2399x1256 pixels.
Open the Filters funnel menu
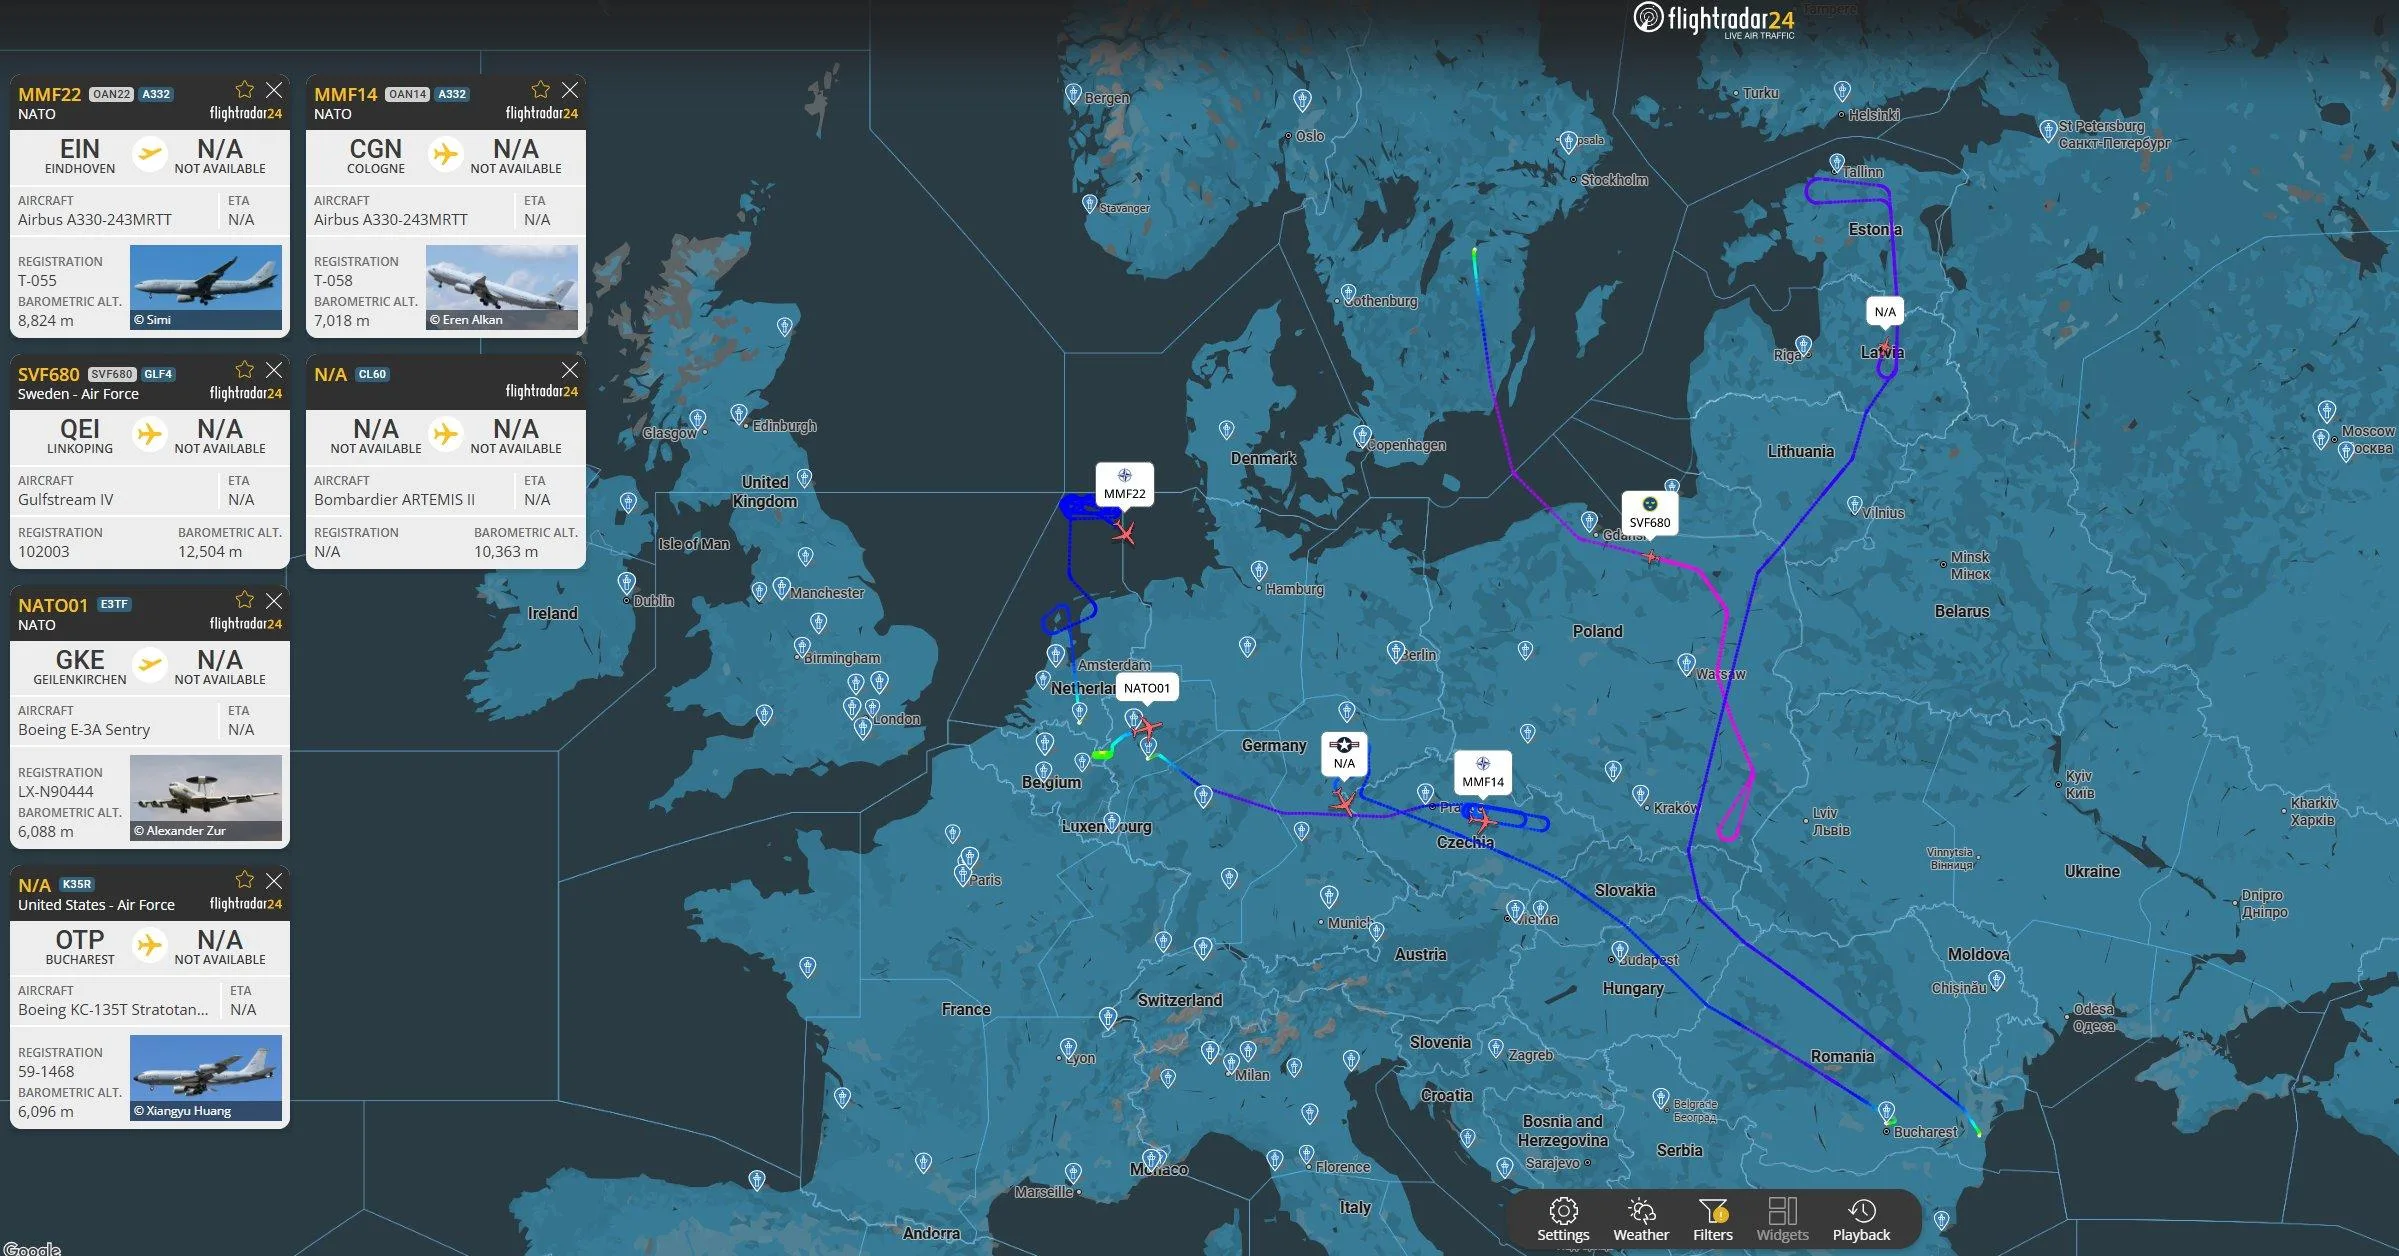click(x=1712, y=1220)
